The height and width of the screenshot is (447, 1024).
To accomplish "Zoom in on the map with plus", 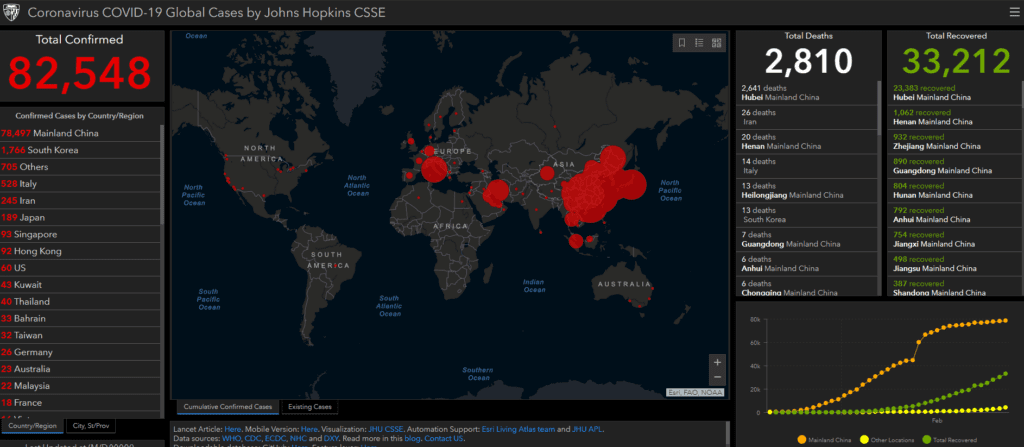I will (717, 362).
